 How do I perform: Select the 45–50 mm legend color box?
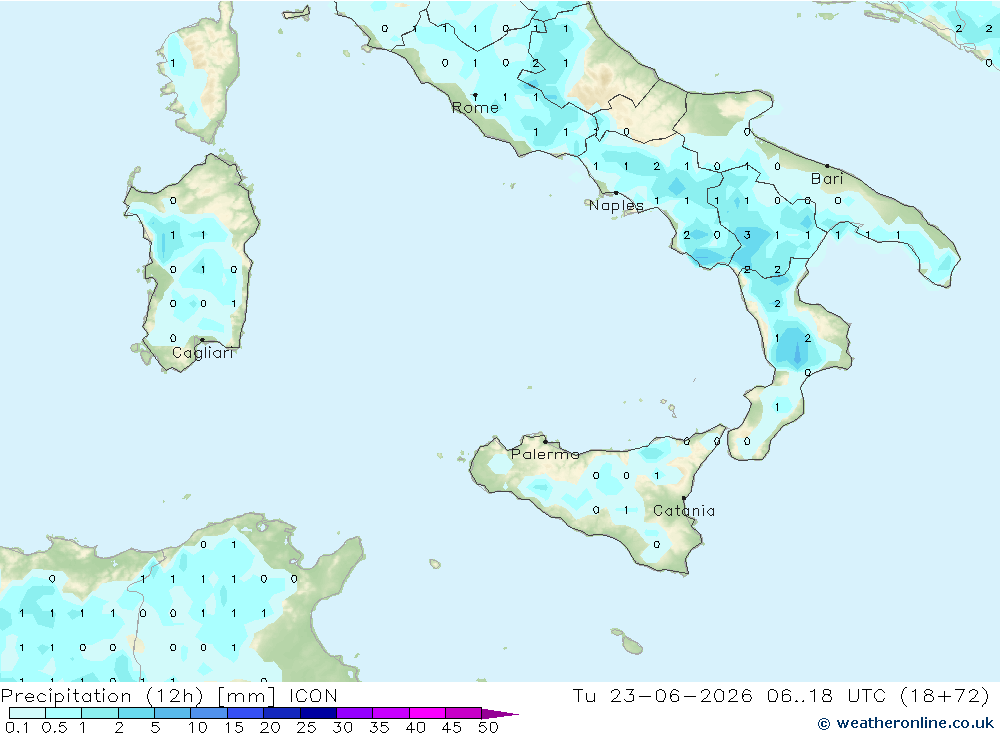click(463, 713)
